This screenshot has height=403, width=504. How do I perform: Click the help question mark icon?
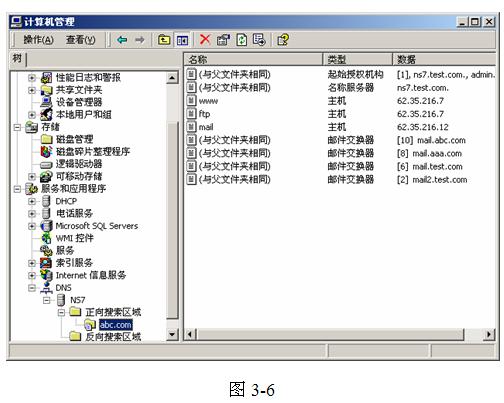click(x=283, y=40)
